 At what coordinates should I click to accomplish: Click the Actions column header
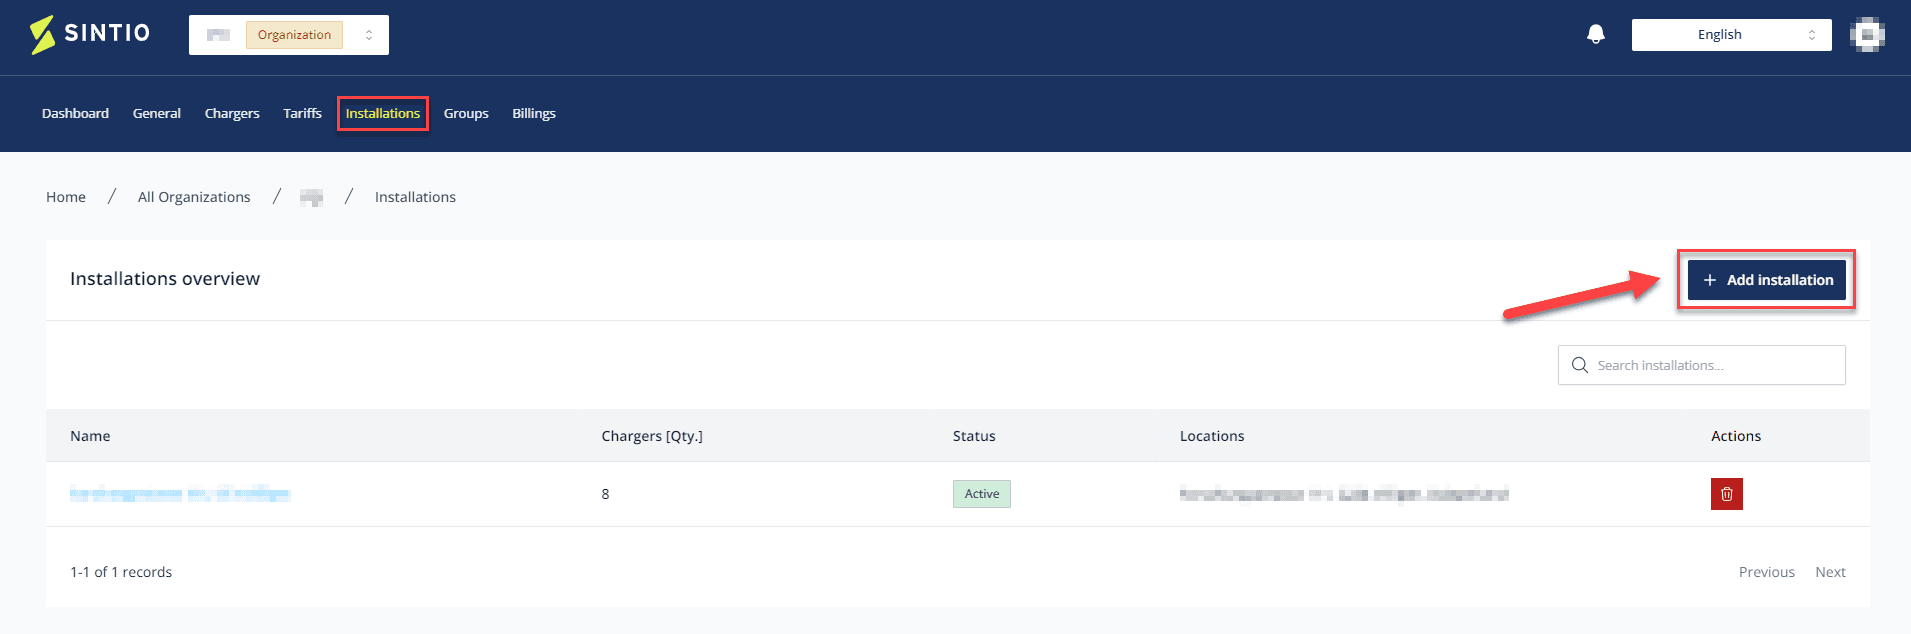pos(1736,436)
